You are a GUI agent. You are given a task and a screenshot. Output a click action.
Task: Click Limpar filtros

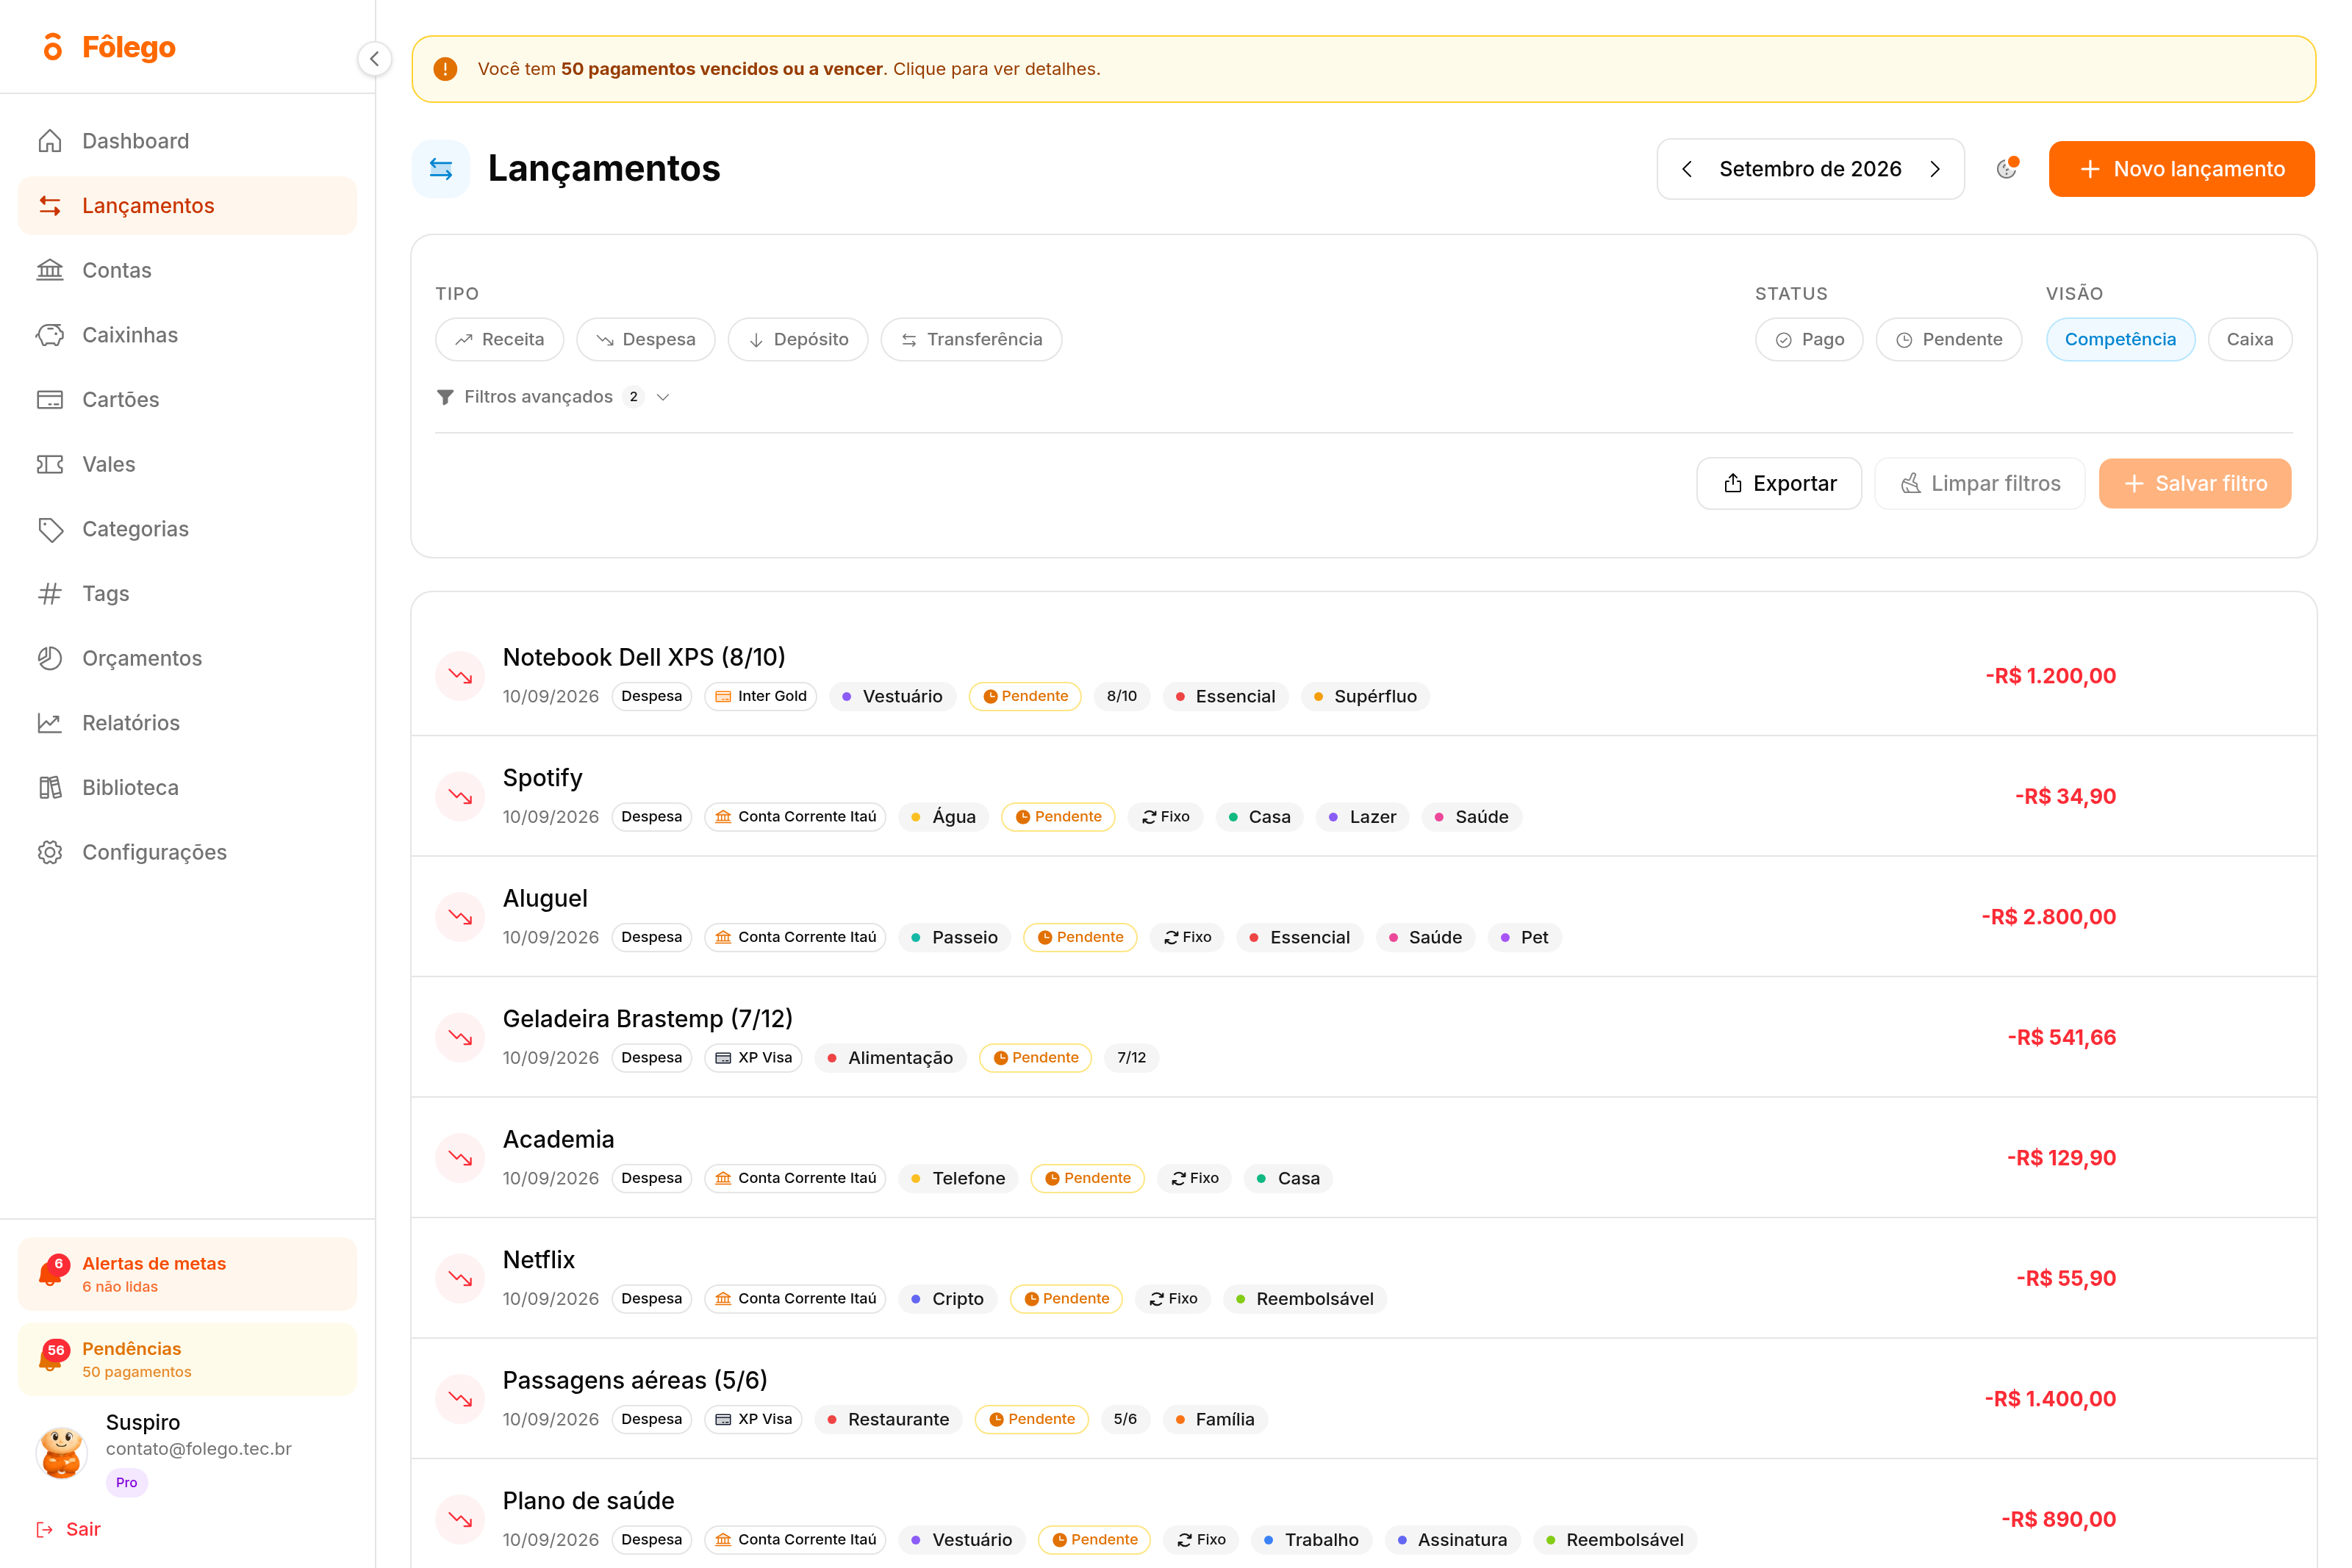point(1980,484)
